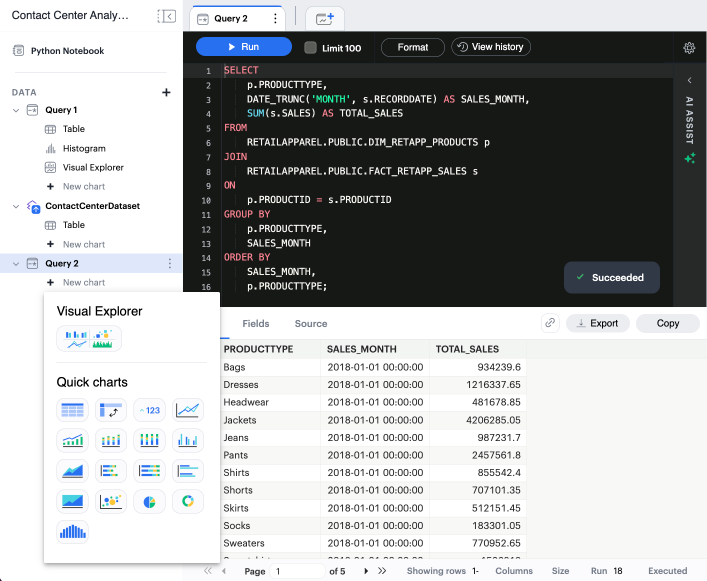
Task: Collapse the ContactCenterDataset node
Action: click(x=16, y=206)
